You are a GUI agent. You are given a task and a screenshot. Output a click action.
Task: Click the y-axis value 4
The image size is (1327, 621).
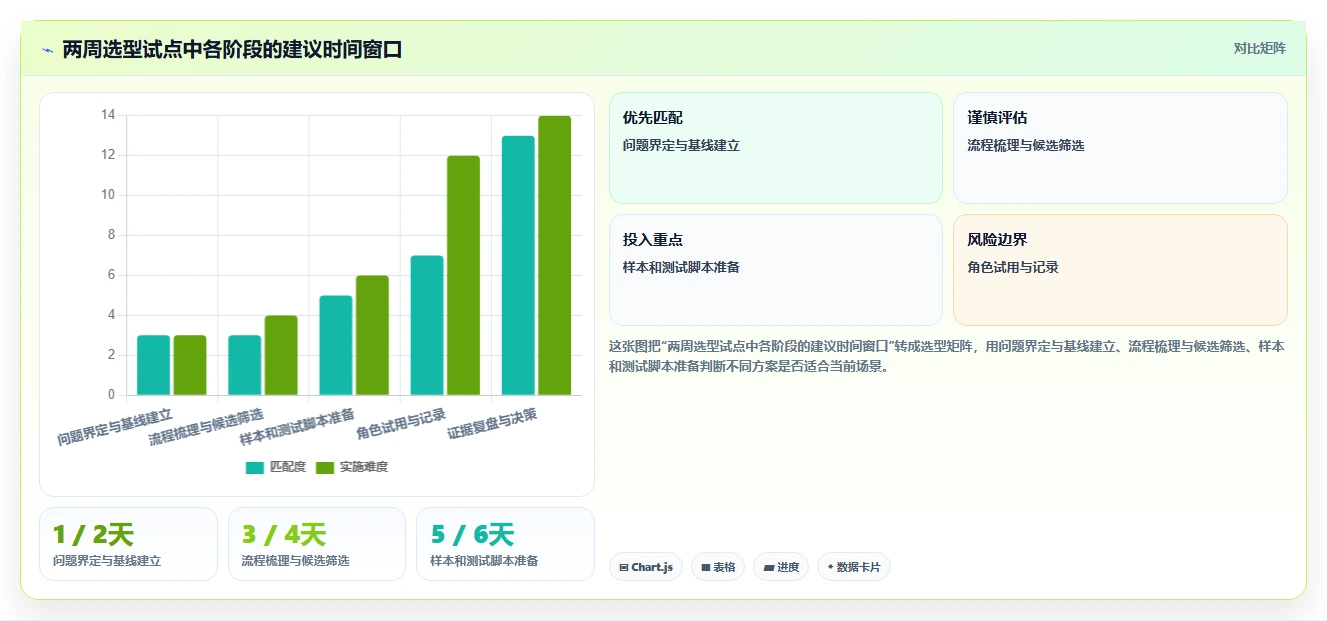point(111,315)
